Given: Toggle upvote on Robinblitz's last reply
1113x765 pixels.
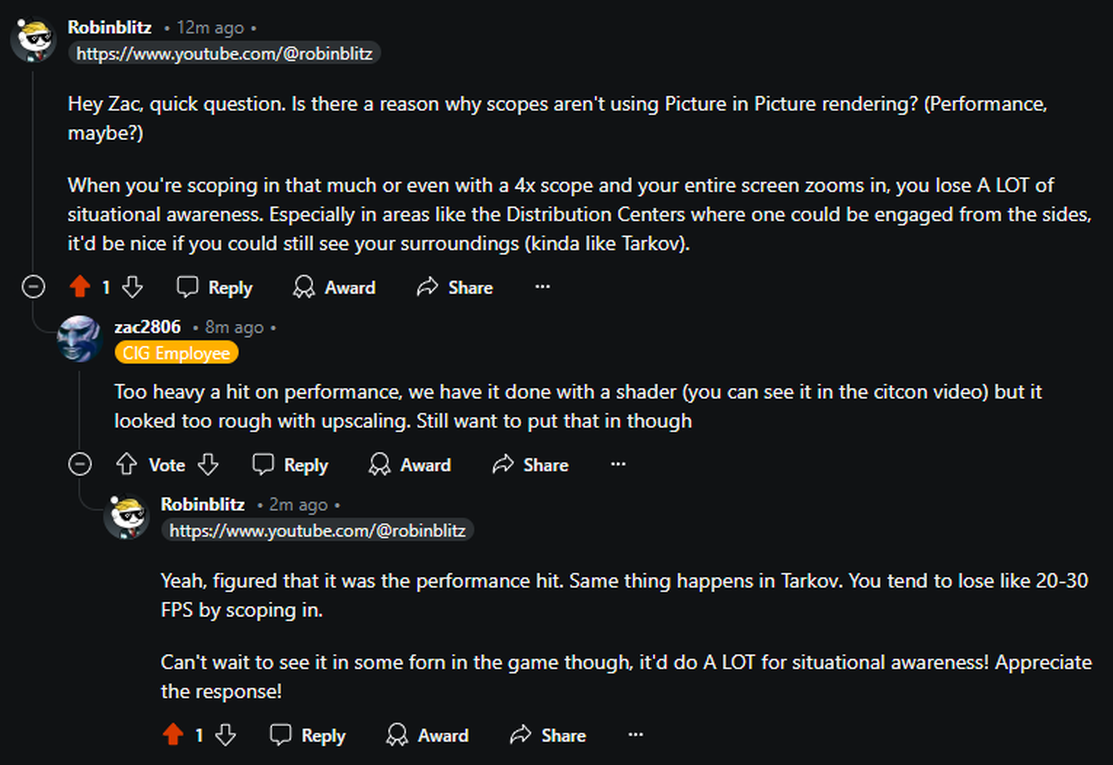Looking at the screenshot, I should coord(173,735).
